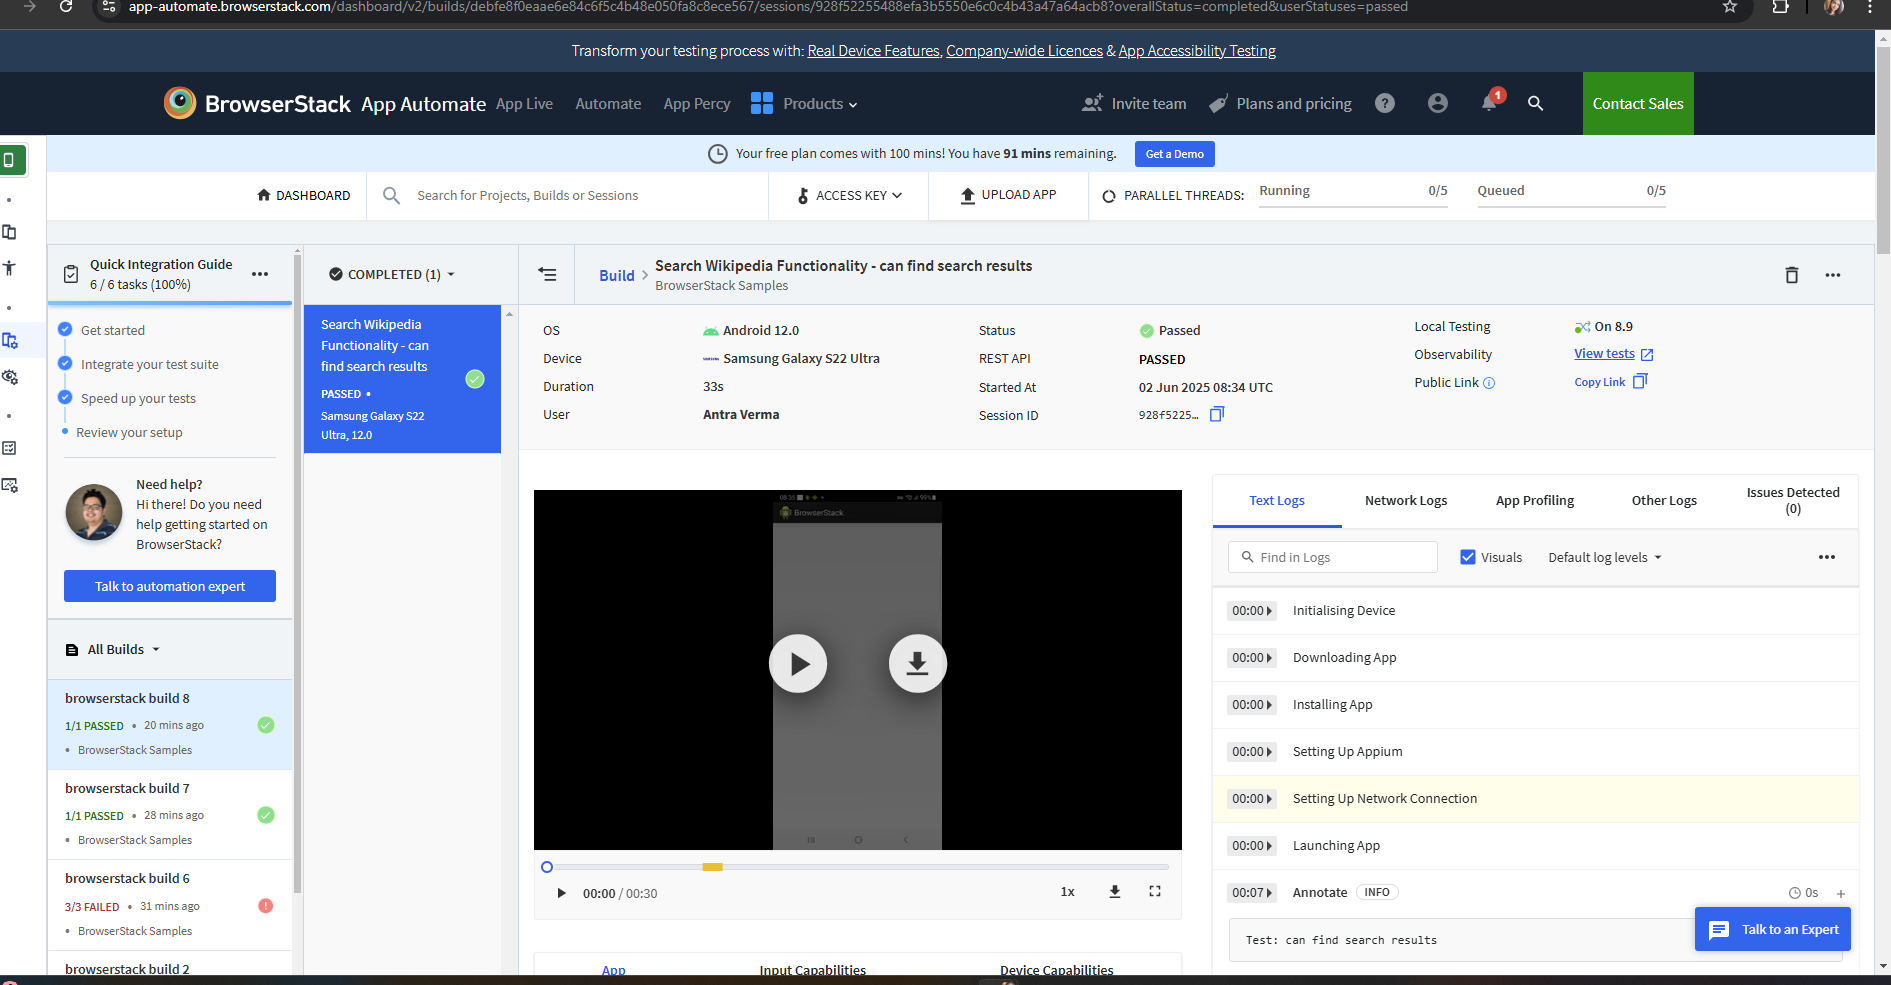Click the Talk to an Expert chat button
The image size is (1891, 985).
point(1773,929)
